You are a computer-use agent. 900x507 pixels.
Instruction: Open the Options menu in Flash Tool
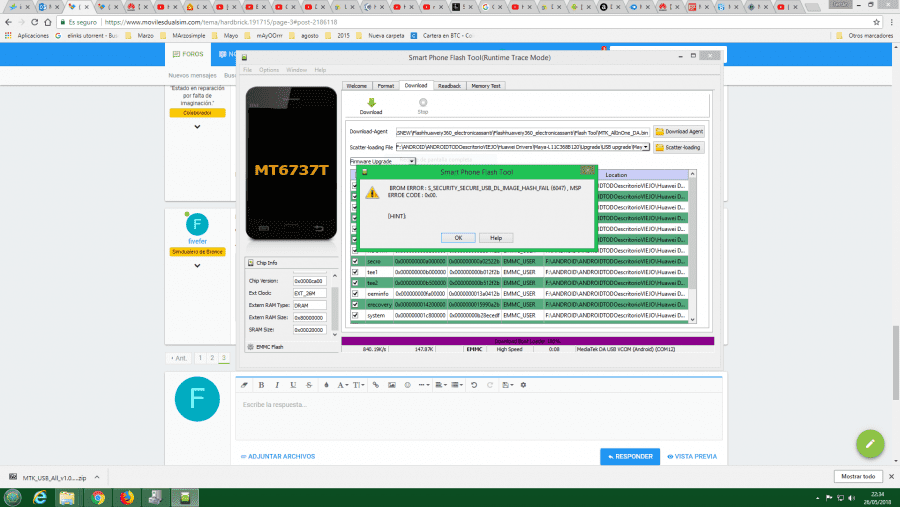coord(269,70)
